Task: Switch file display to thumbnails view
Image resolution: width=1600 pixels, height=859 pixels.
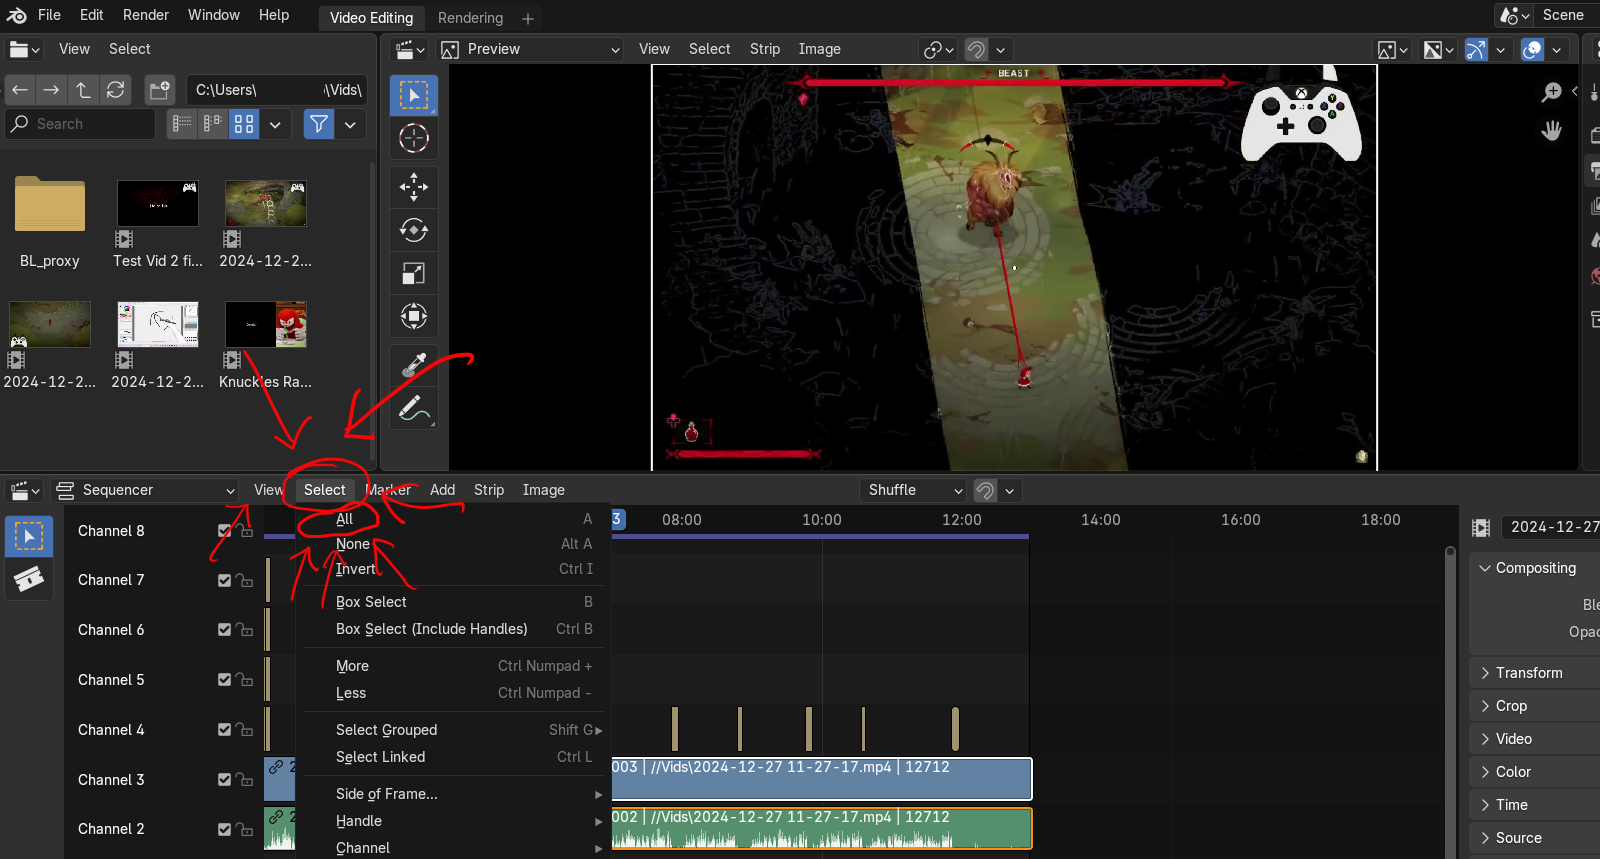Action: tap(244, 124)
